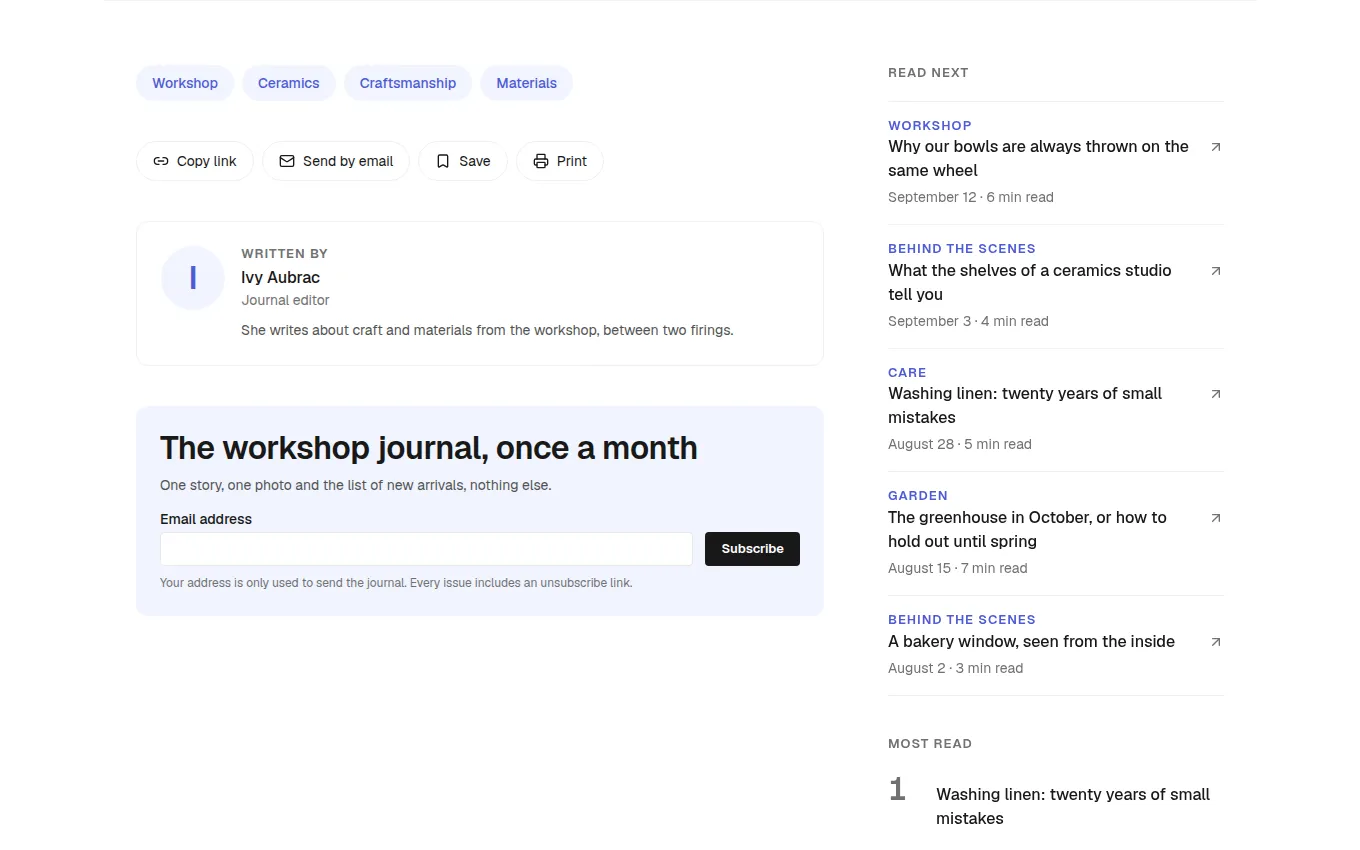Click the Ivy Aubrac avatar circle

pos(193,278)
